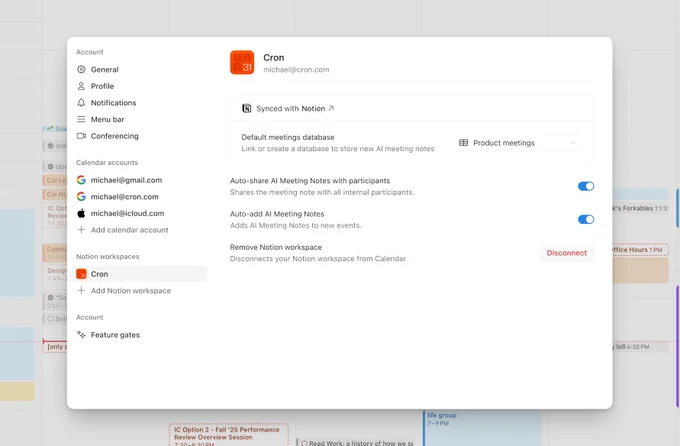Click the Remove Notion workspace label
The height and width of the screenshot is (446, 680).
[276, 247]
